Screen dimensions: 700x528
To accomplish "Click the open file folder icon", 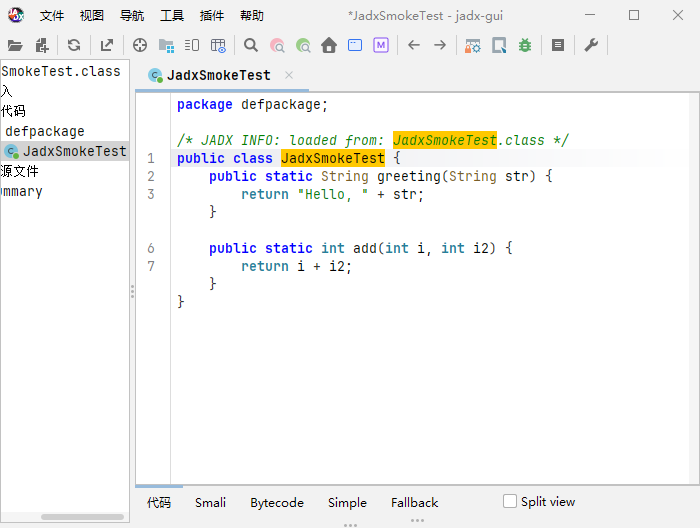I will pyautogui.click(x=15, y=46).
